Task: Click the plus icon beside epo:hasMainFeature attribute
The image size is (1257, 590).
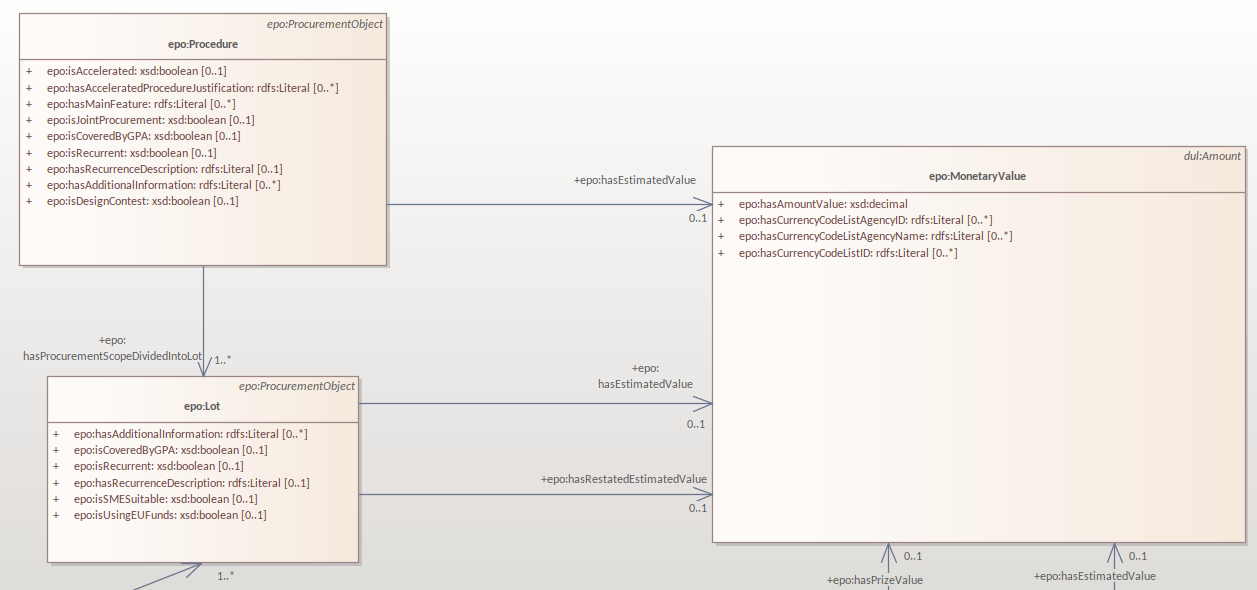Action: coord(31,103)
